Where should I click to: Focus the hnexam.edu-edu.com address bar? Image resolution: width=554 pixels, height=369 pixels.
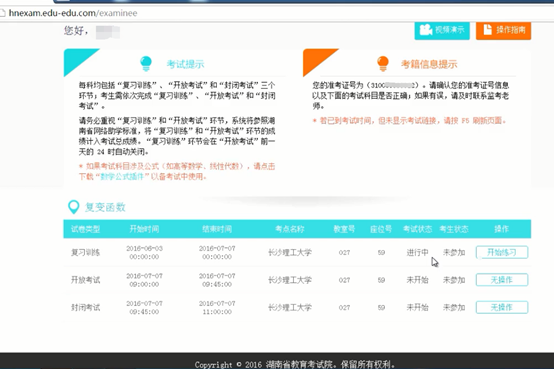(x=276, y=13)
